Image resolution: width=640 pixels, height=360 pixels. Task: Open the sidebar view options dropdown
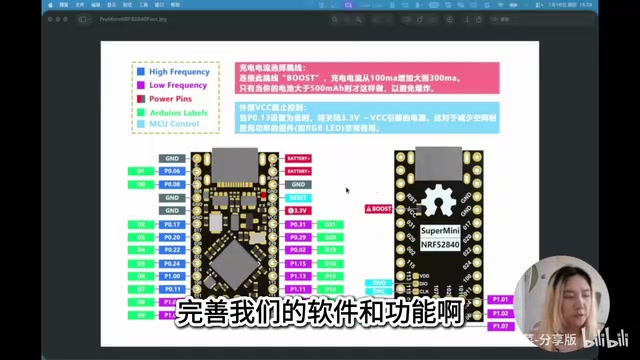click(84, 19)
